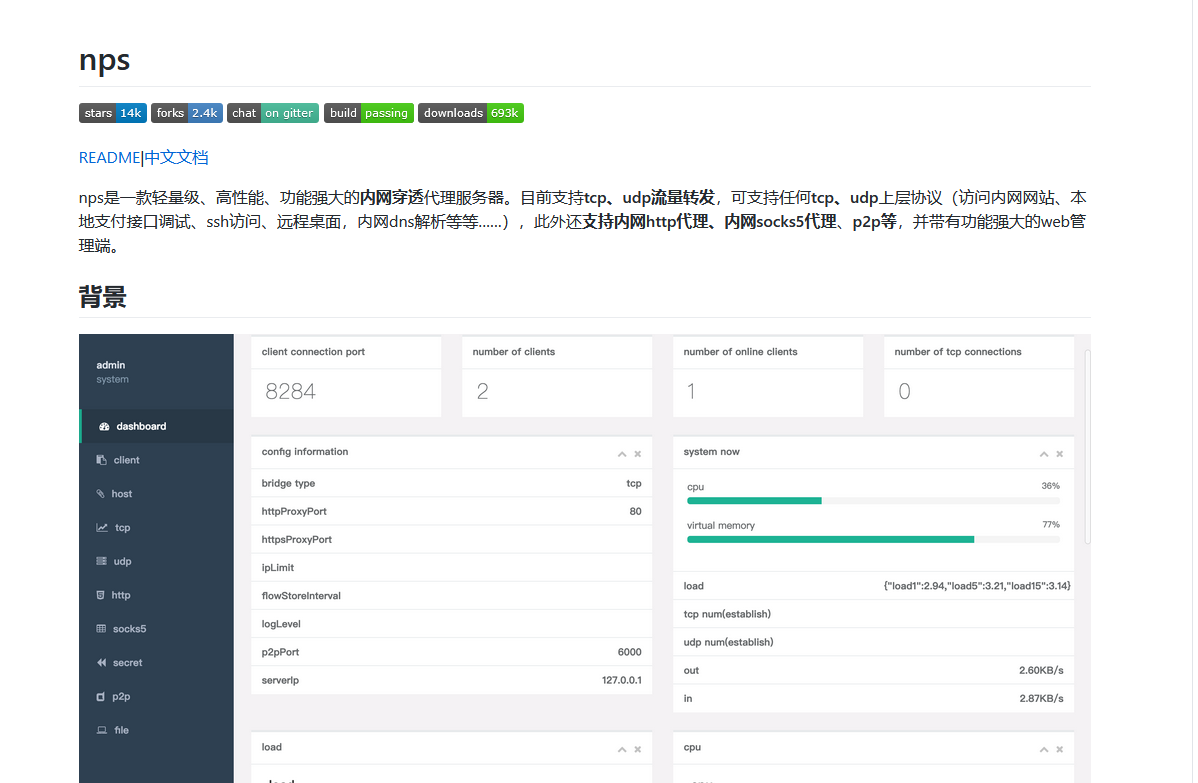Collapse the config information panel
This screenshot has width=1198, height=783.
tap(622, 454)
